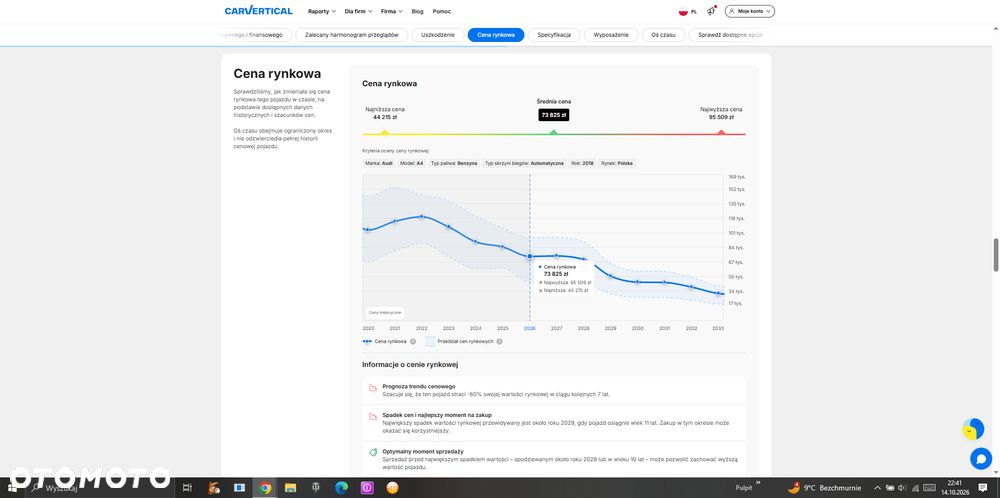Select the 2026 data point on chart

pyautogui.click(x=529, y=256)
